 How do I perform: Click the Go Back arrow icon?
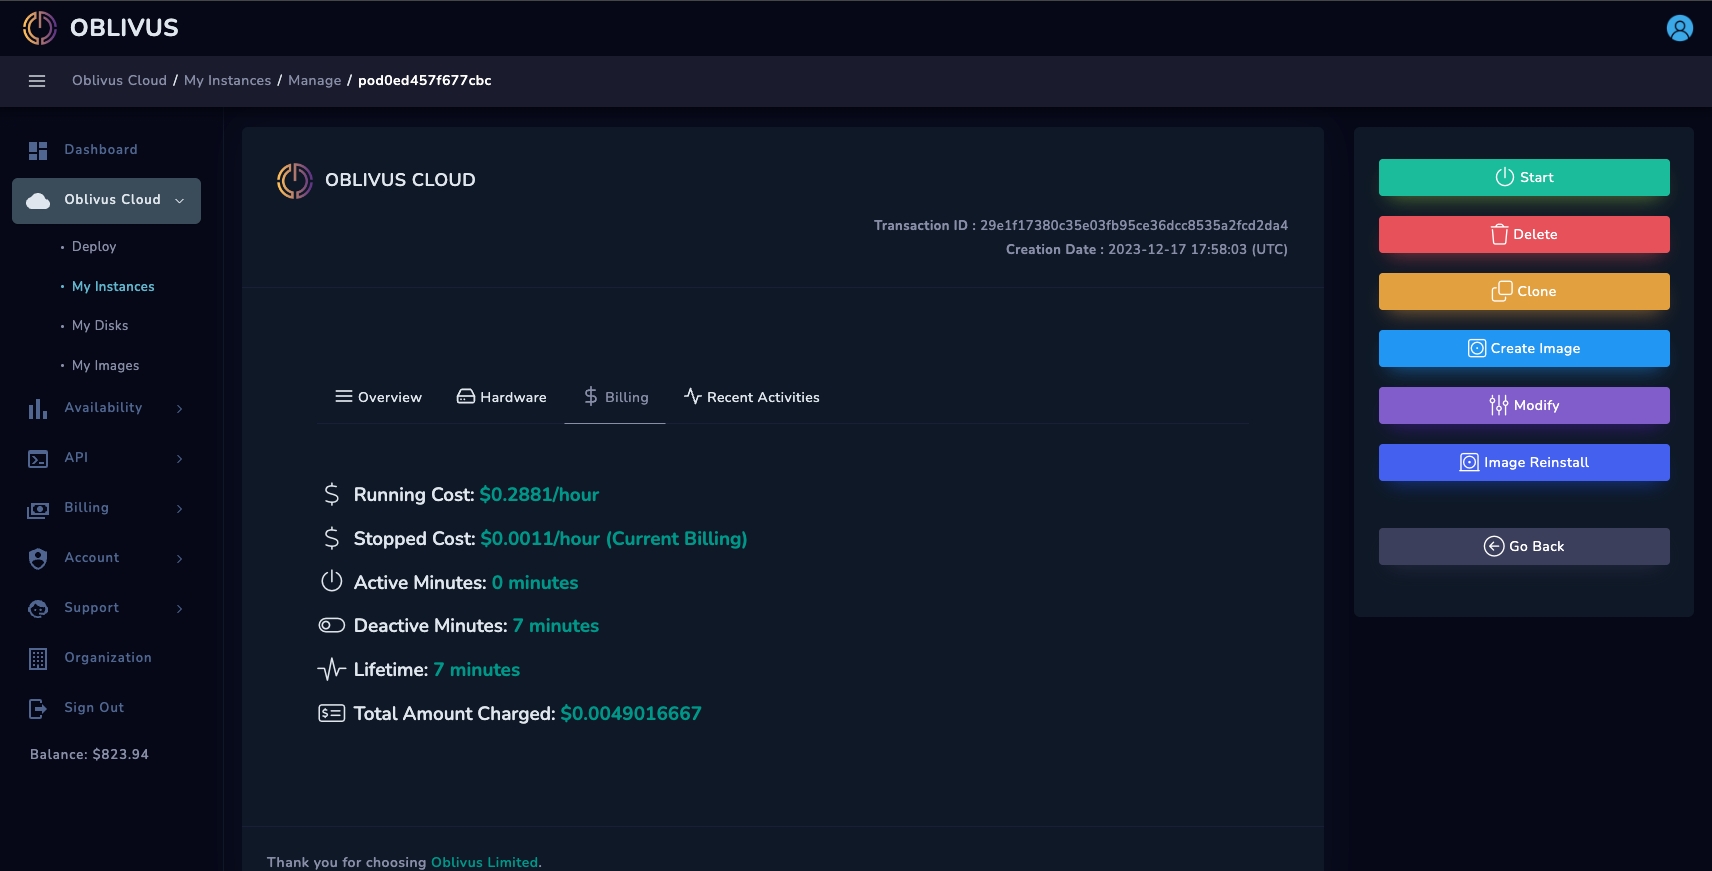click(x=1494, y=546)
